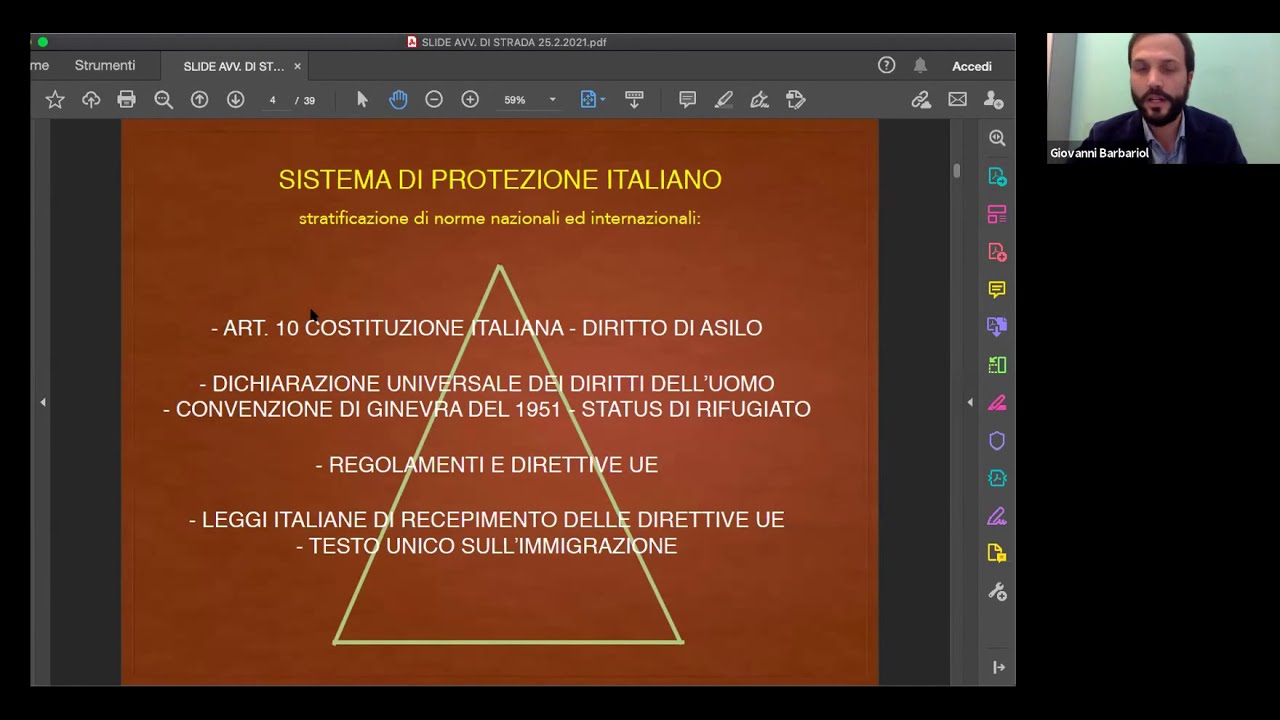Go to the previous page with up arrow
Viewport: 1280px width, 720px height.
199,100
